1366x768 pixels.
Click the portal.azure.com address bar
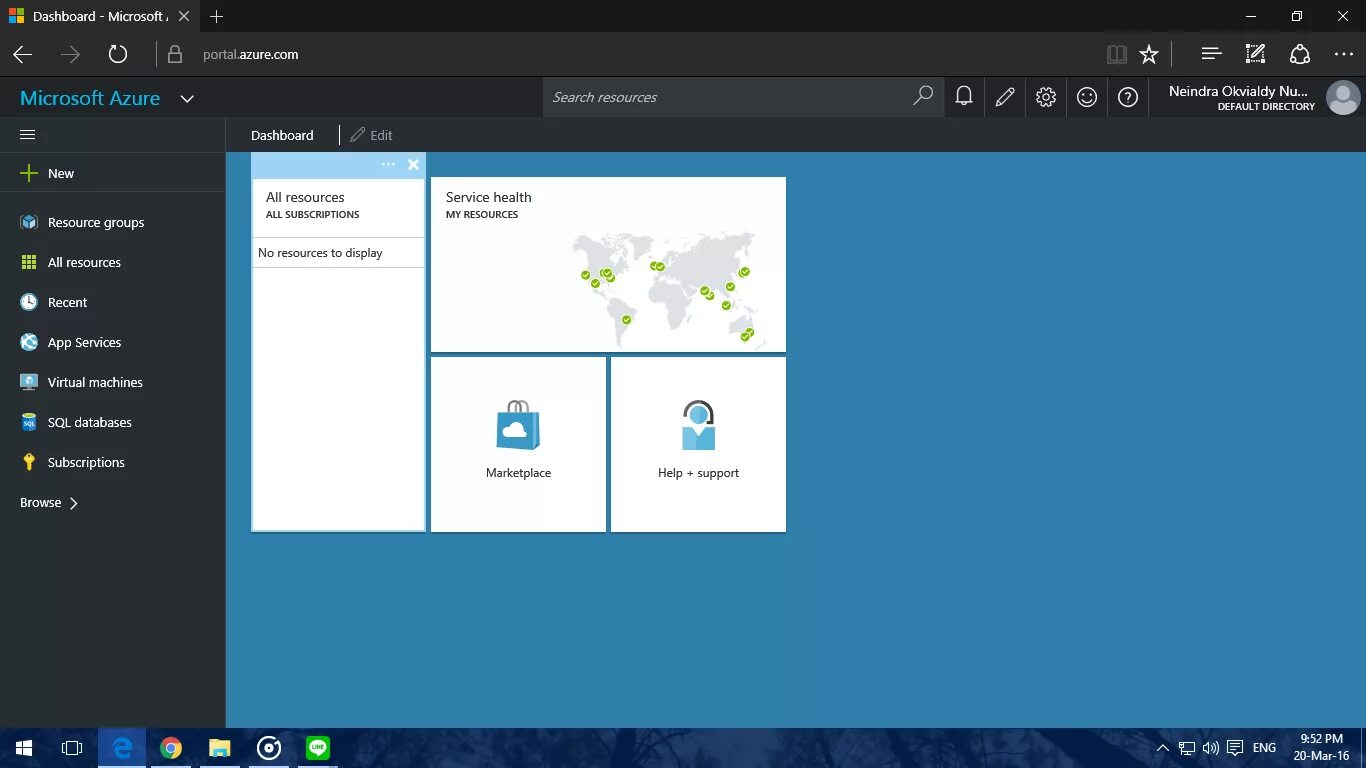point(250,54)
